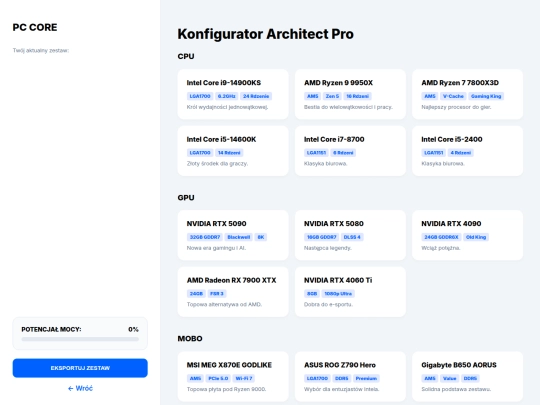This screenshot has height=405, width=540.
Task: Click the CPU section heading
Action: tap(186, 56)
